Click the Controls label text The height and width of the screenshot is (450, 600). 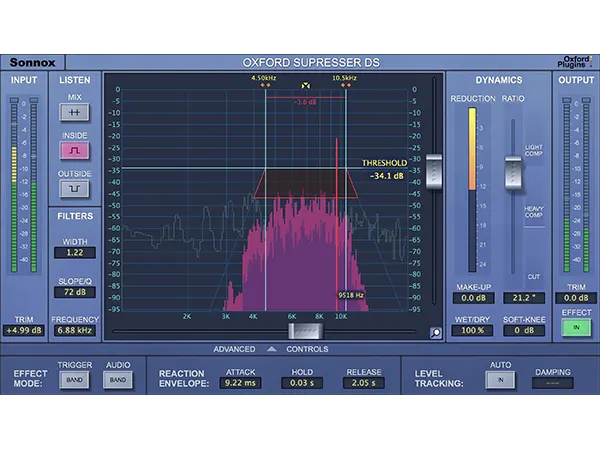point(307,349)
